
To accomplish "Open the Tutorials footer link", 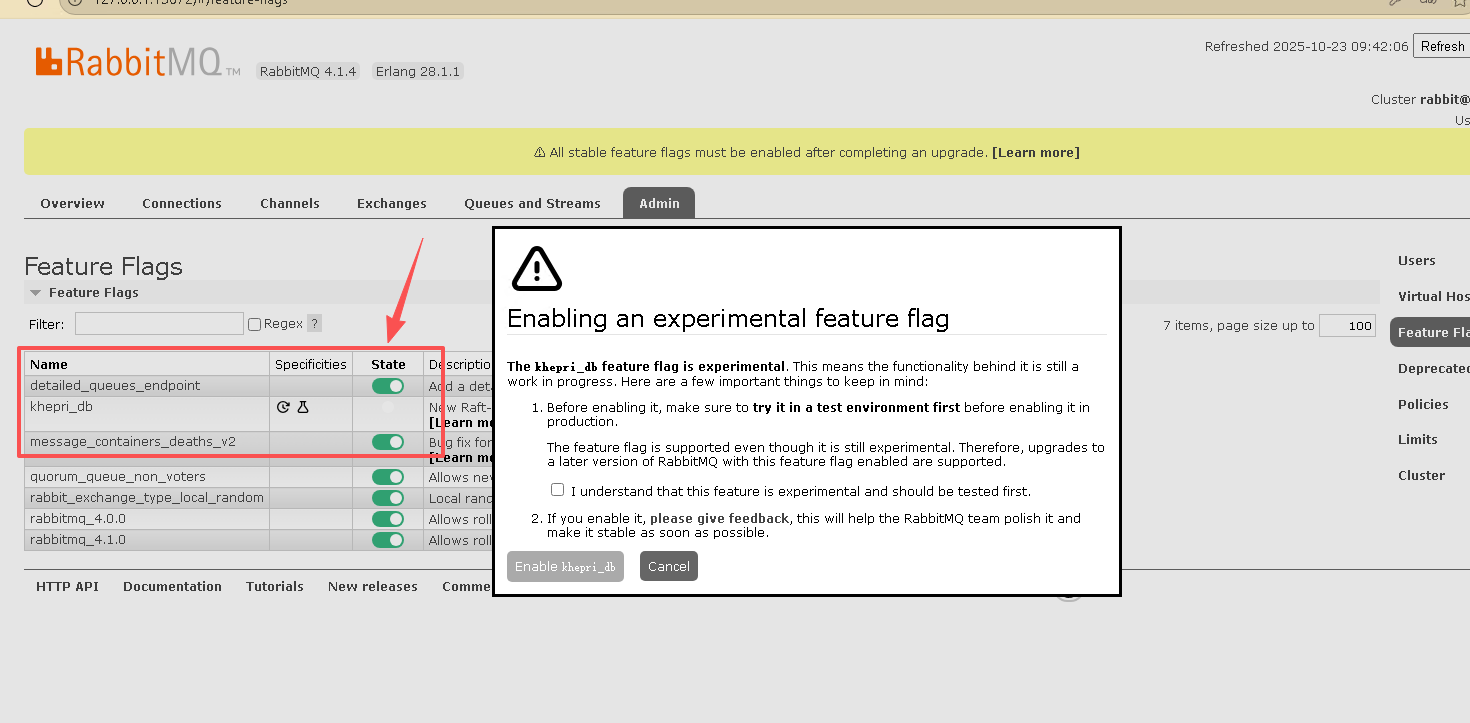I will click(x=275, y=587).
